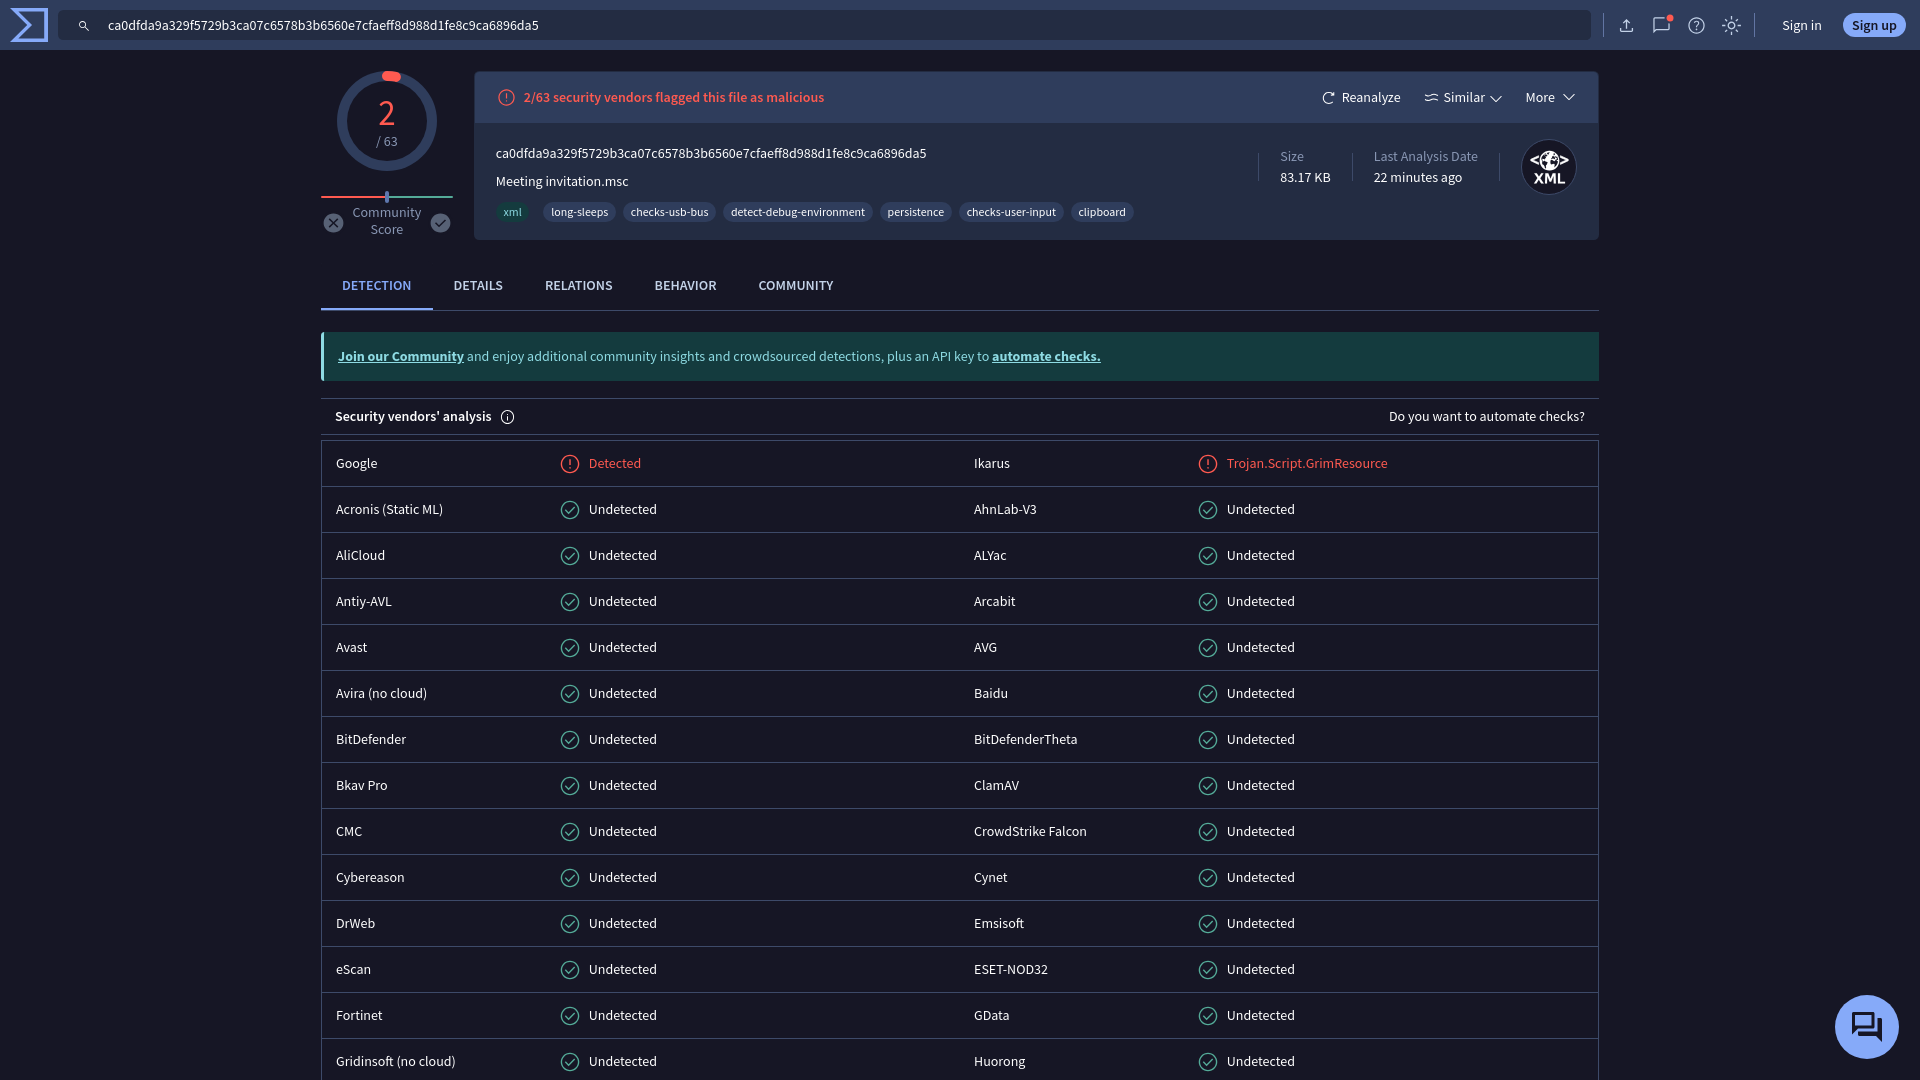Open the Community tab
1920x1080 pixels.
(x=796, y=286)
